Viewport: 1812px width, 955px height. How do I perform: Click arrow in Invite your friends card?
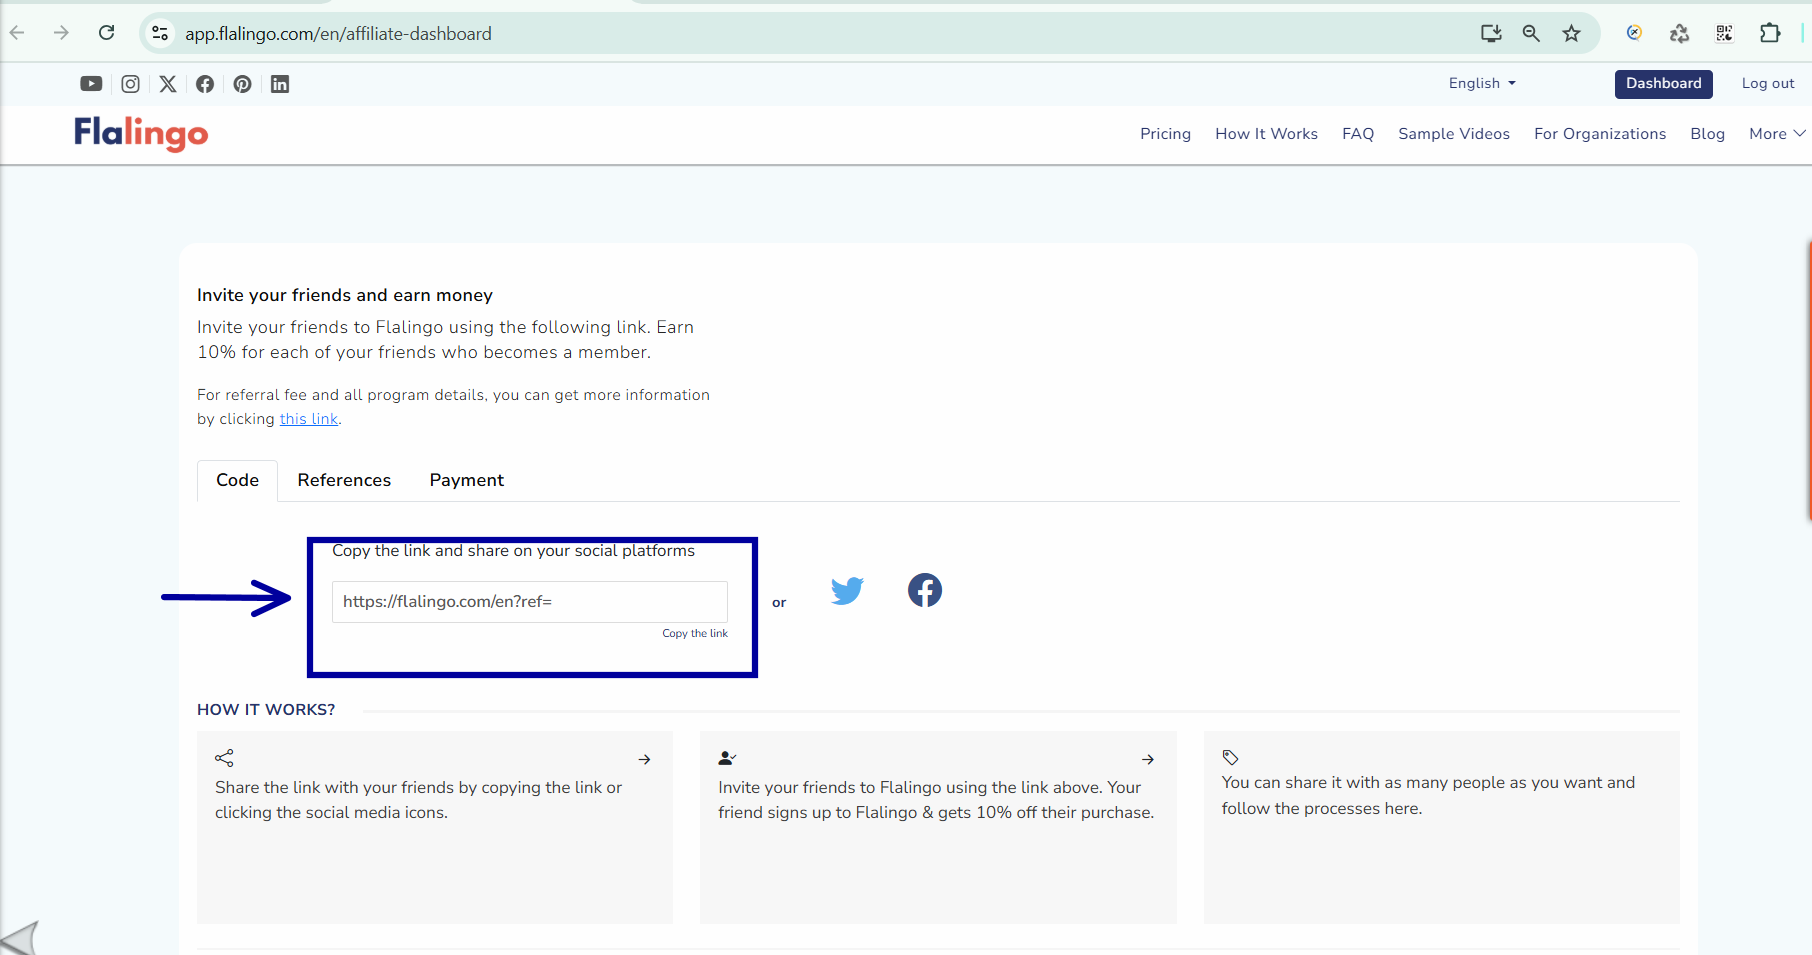[1148, 760]
